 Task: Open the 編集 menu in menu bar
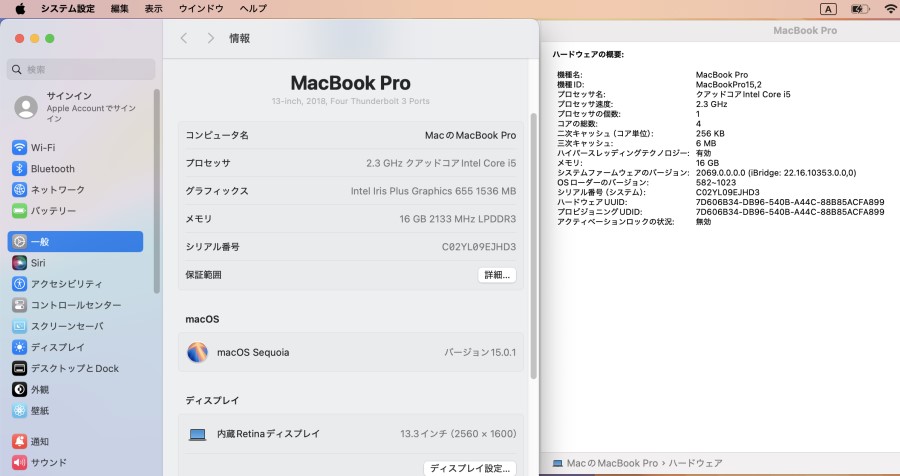pos(119,9)
